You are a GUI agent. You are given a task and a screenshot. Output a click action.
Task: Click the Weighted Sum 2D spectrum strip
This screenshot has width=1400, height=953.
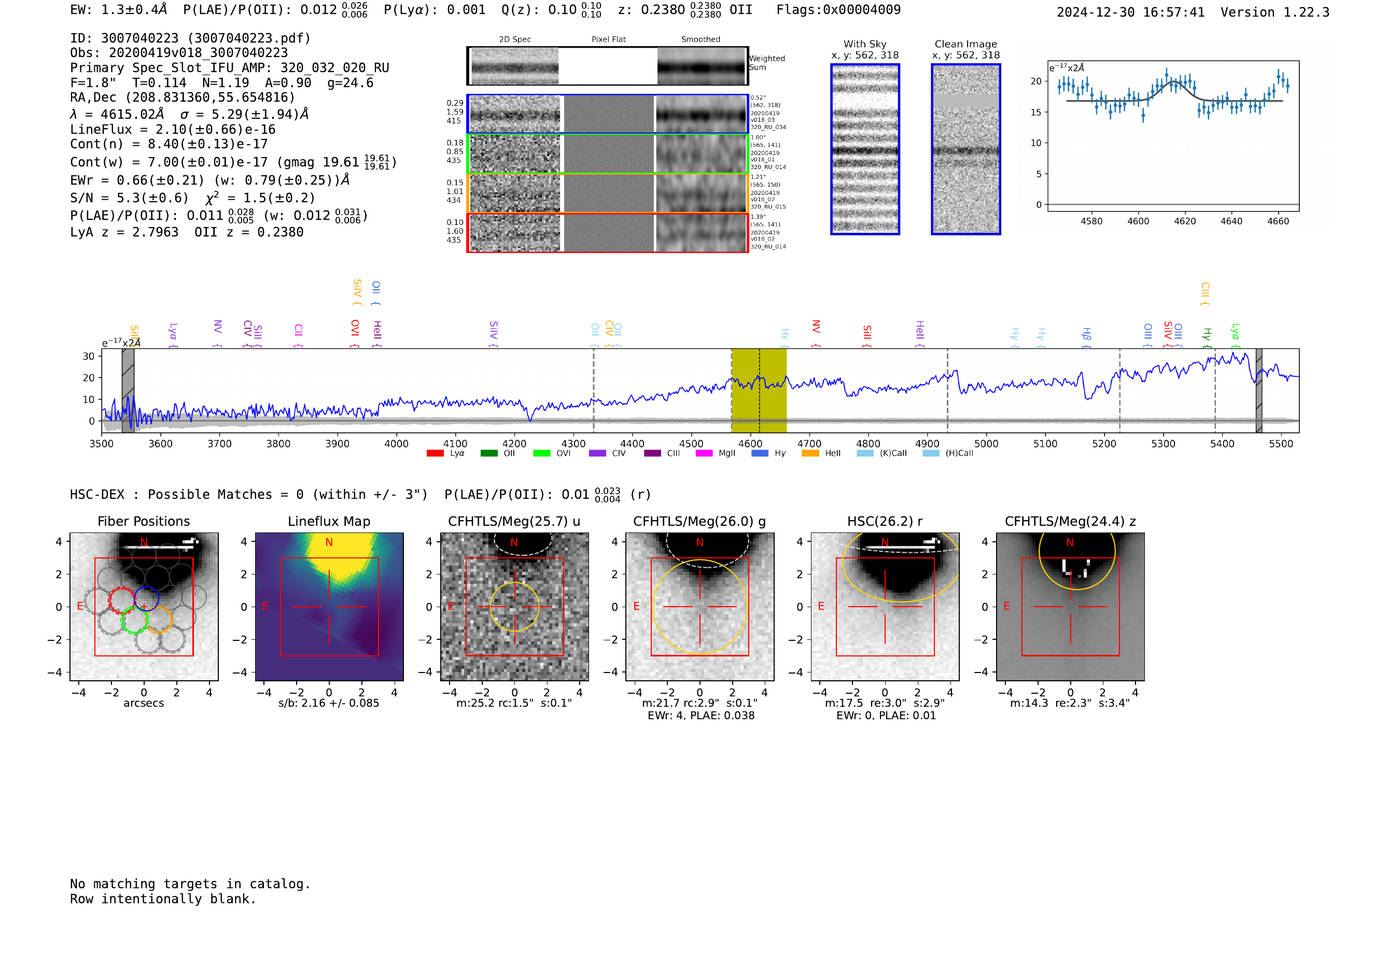coord(608,66)
